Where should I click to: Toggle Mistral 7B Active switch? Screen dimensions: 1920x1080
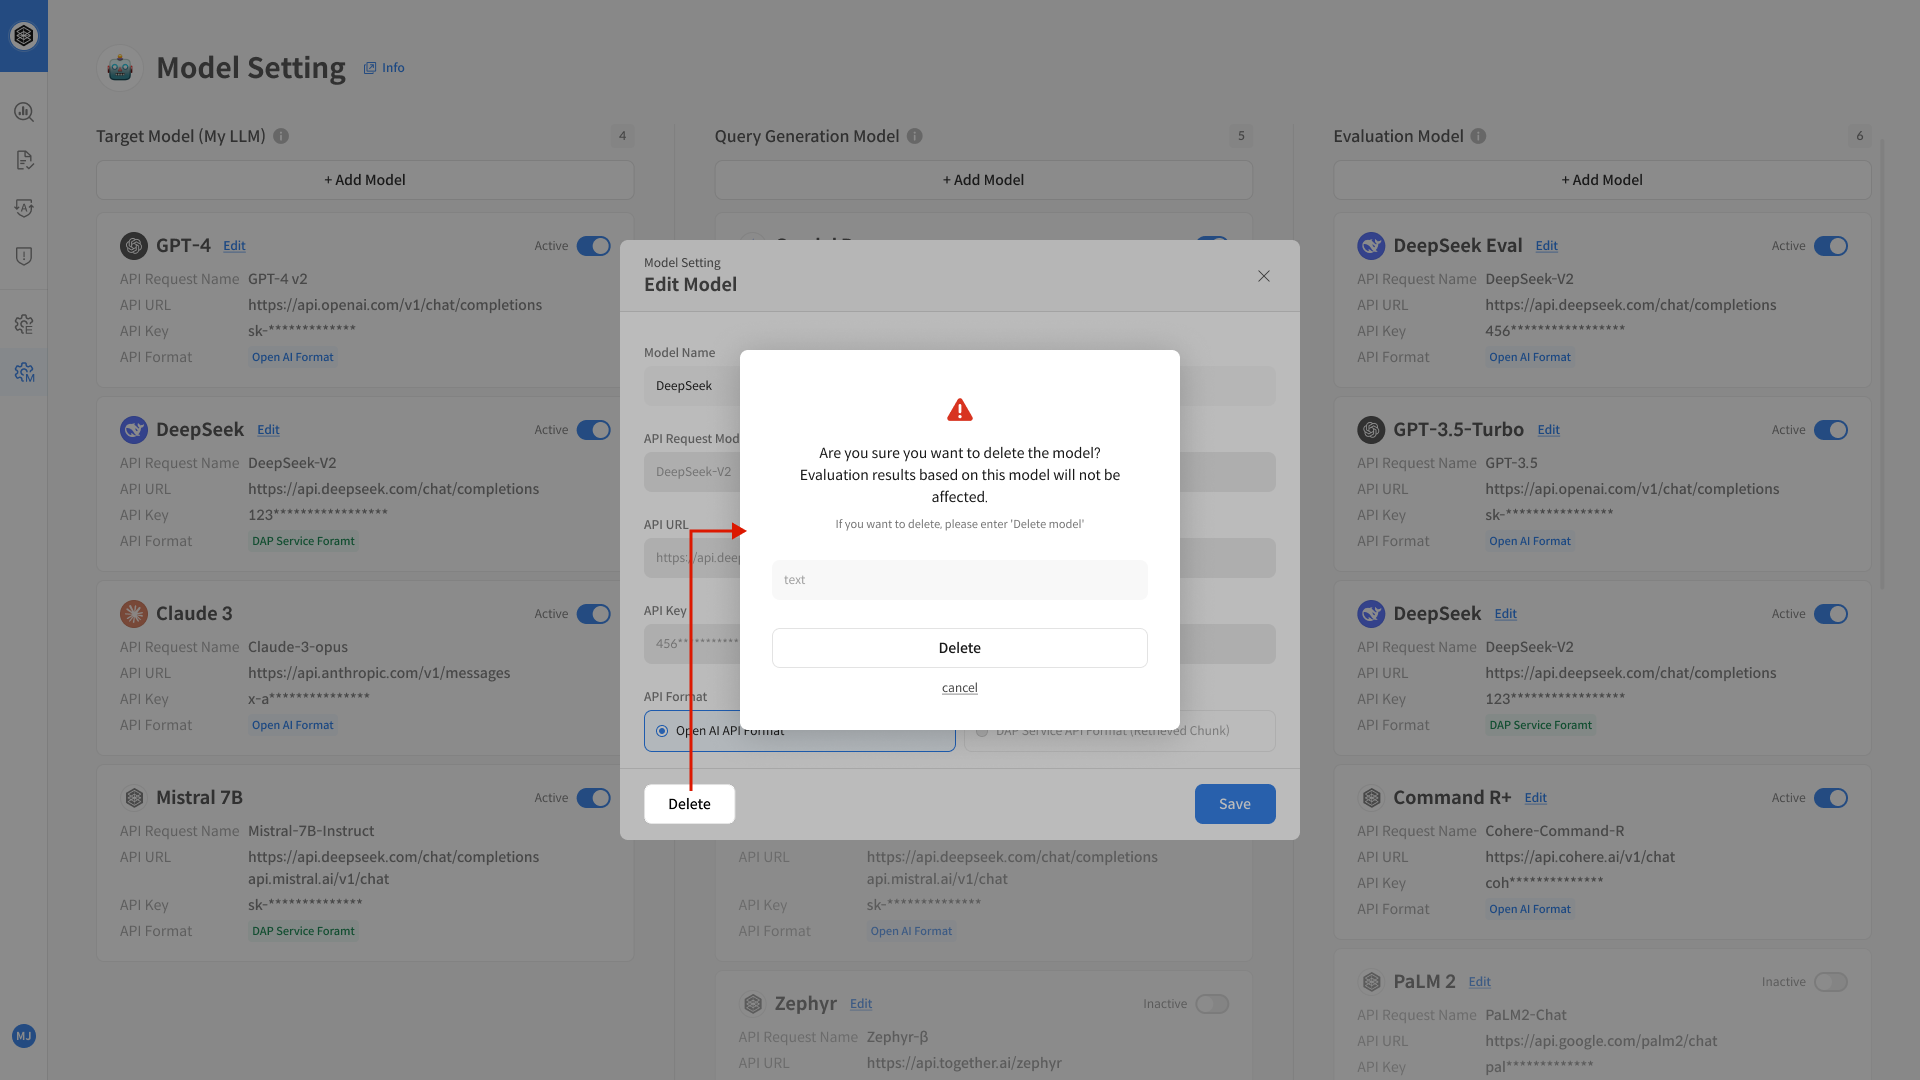pos(594,798)
